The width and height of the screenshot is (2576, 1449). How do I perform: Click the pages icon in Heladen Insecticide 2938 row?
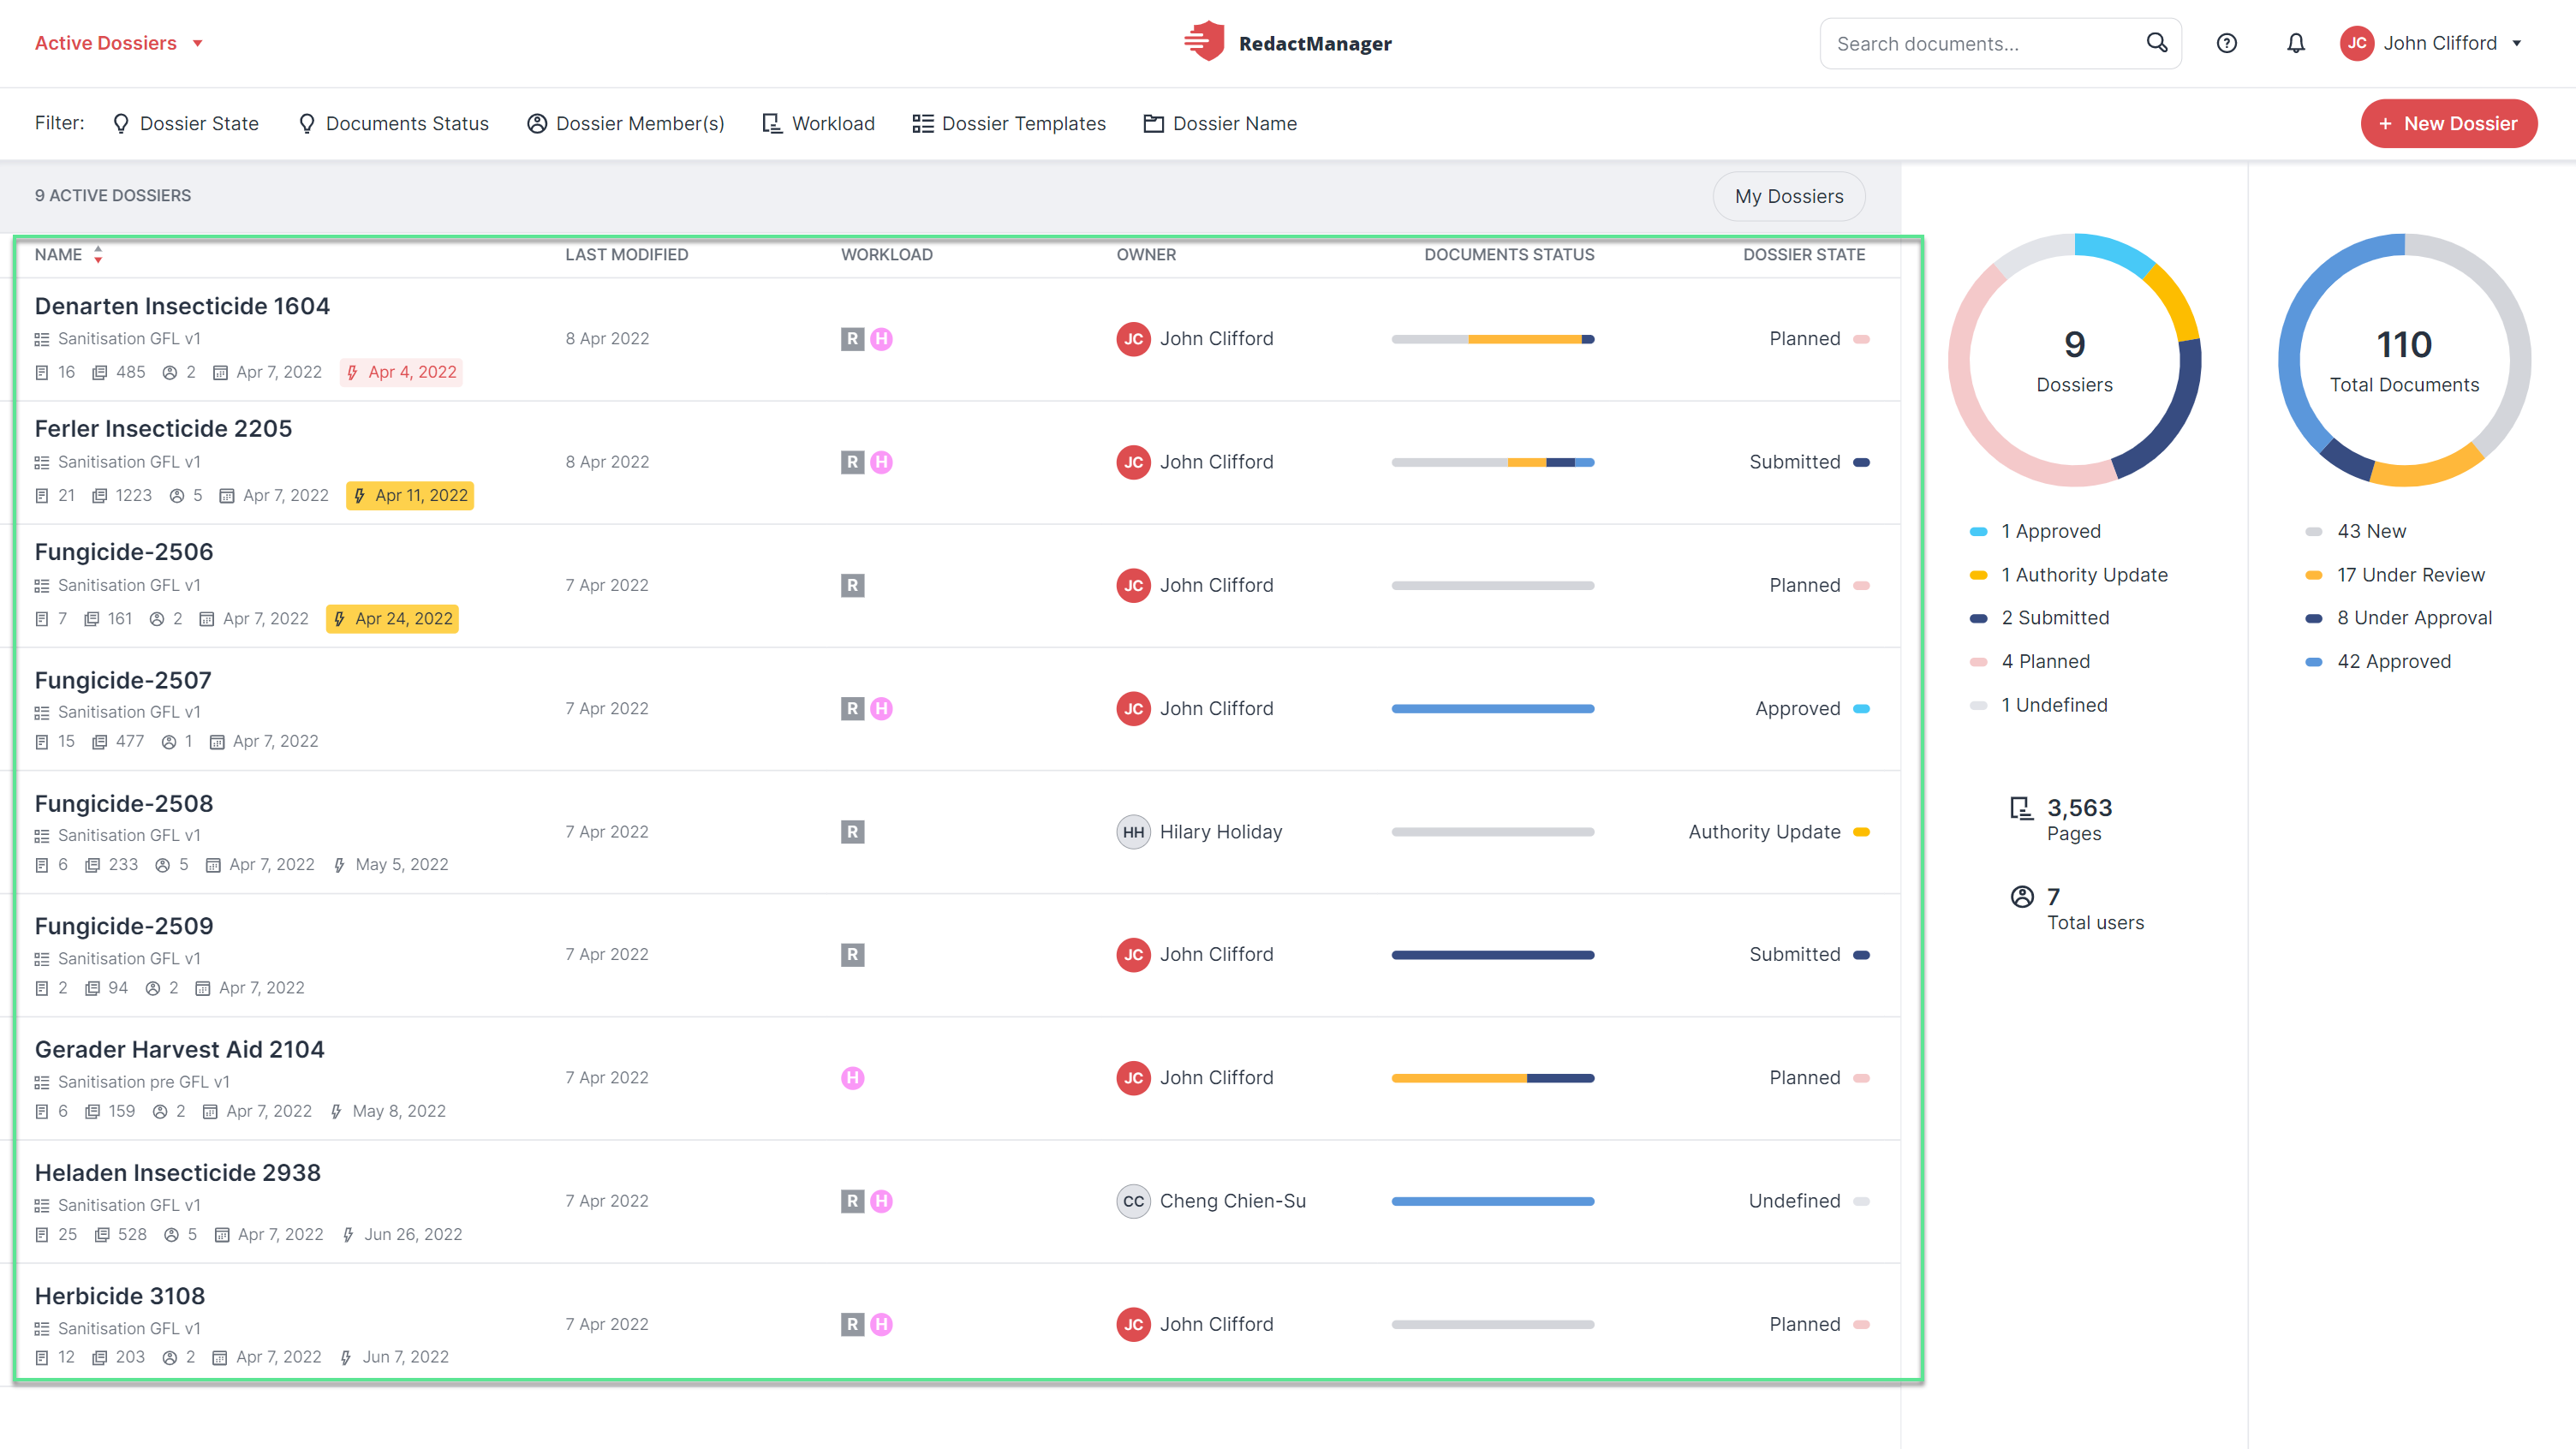[x=102, y=1234]
